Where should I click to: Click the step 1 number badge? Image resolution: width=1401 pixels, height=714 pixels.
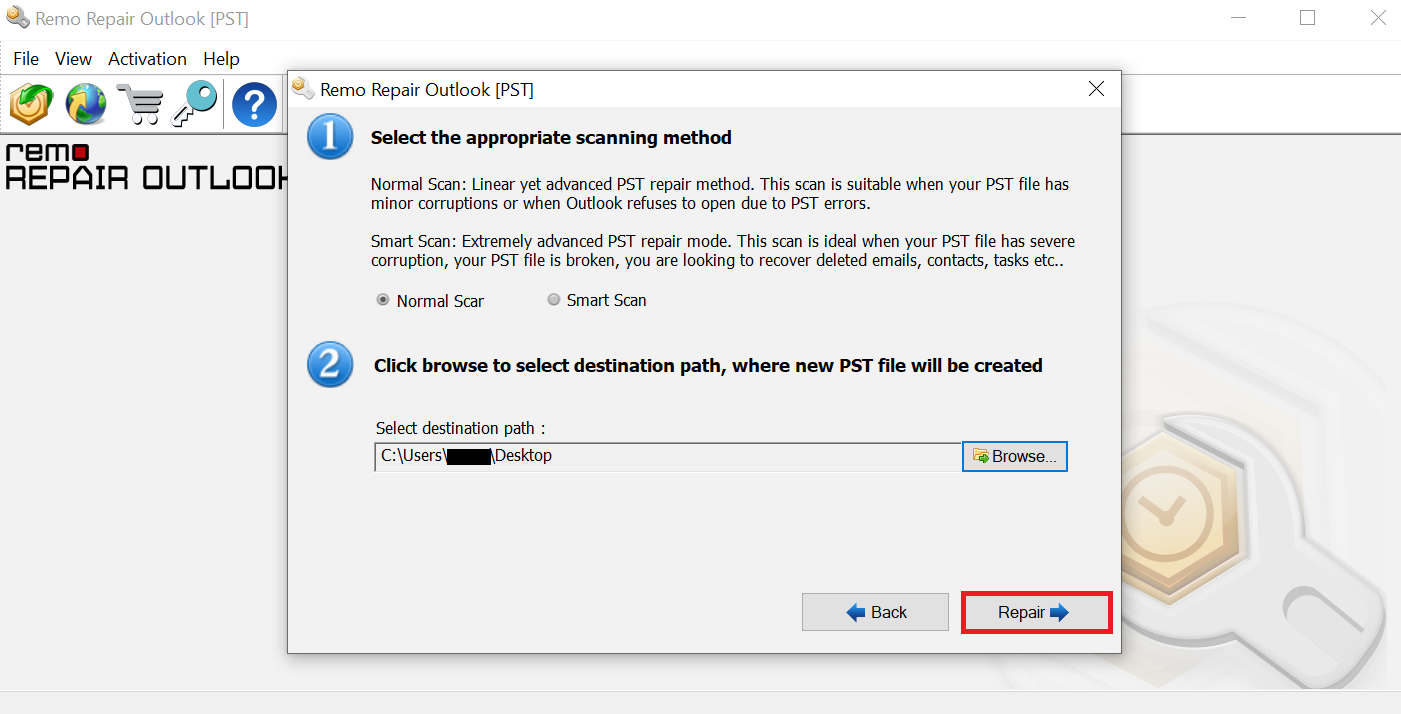click(330, 138)
